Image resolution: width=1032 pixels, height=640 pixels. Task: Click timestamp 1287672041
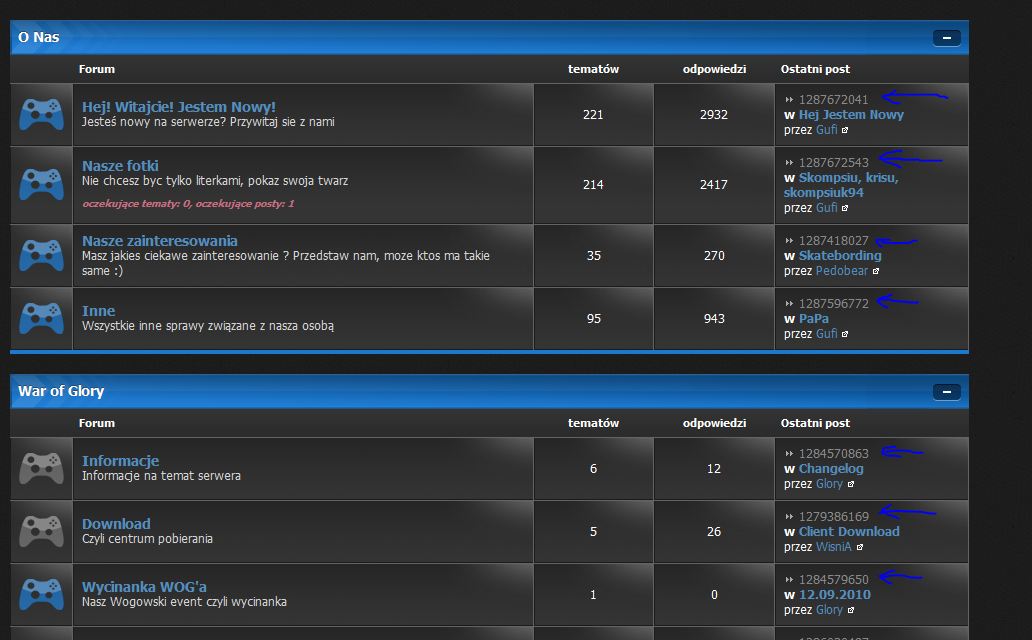(x=833, y=99)
